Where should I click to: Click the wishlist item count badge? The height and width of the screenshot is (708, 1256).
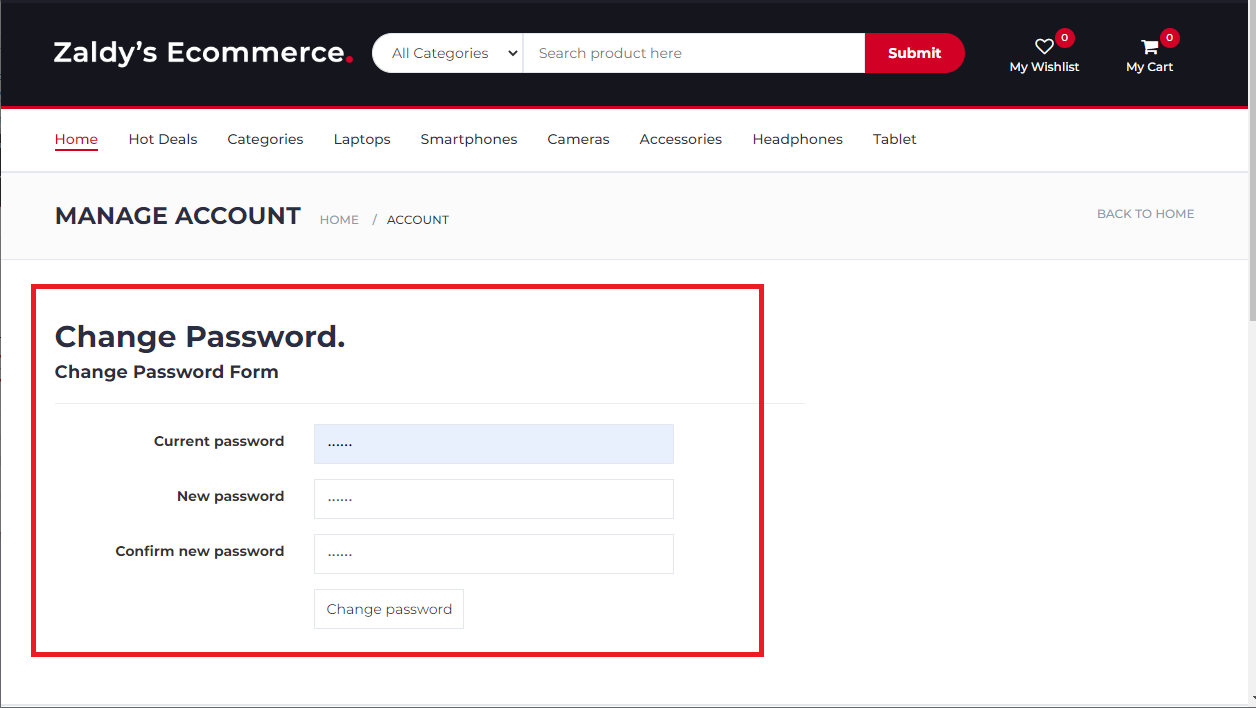[1063, 37]
